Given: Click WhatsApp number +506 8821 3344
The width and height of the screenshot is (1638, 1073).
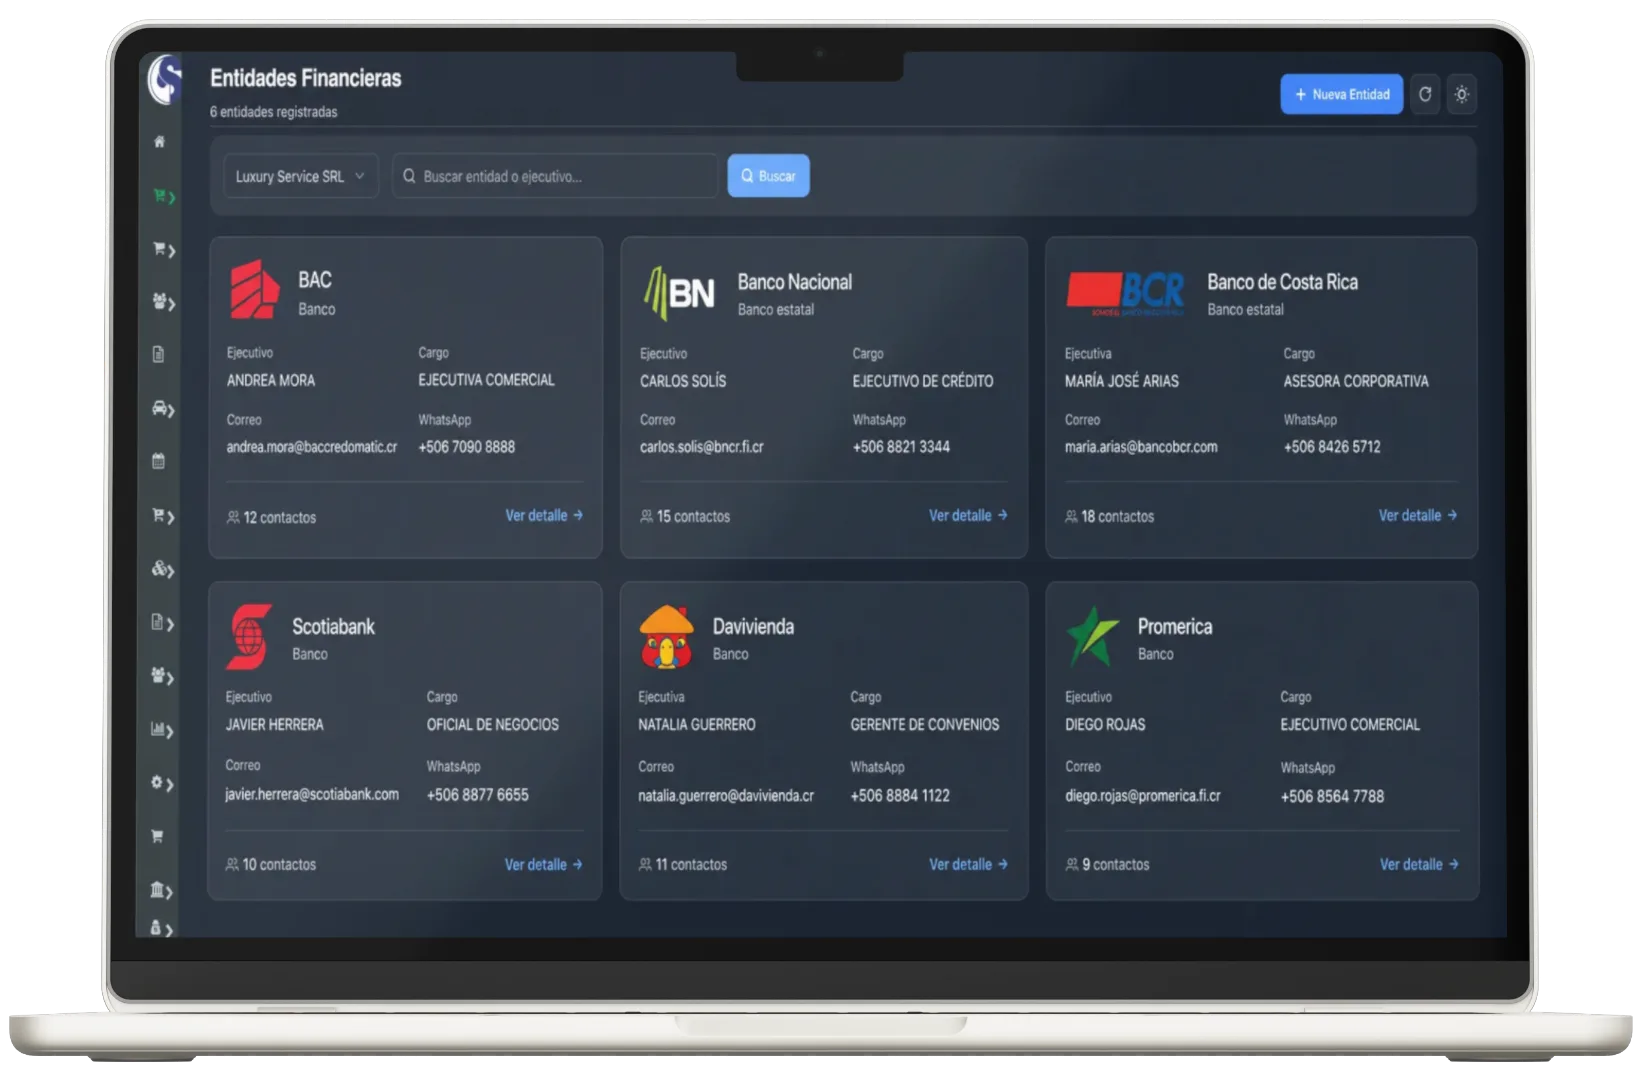Looking at the screenshot, I should pos(901,447).
